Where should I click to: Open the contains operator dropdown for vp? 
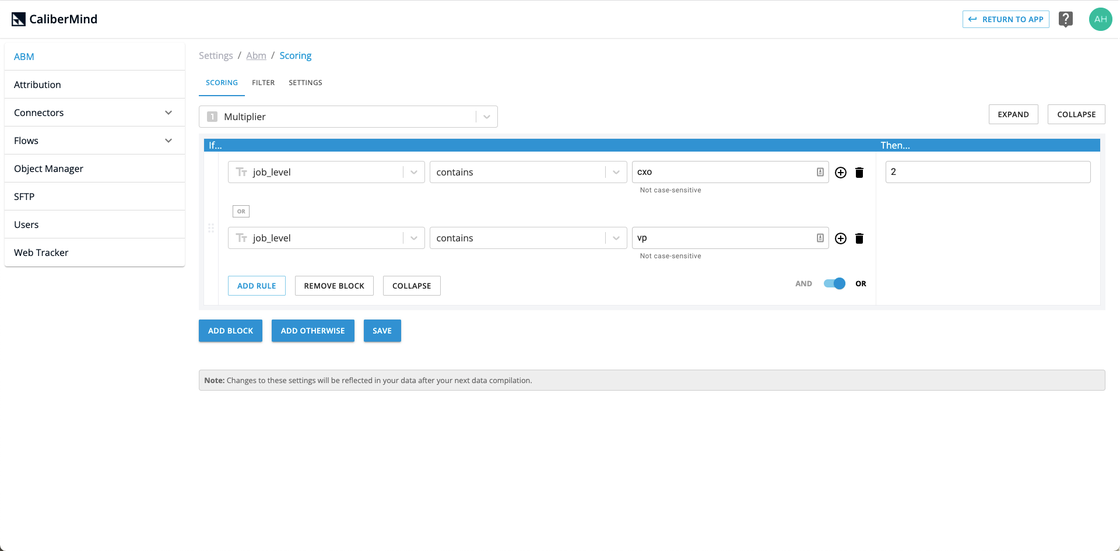pos(528,238)
